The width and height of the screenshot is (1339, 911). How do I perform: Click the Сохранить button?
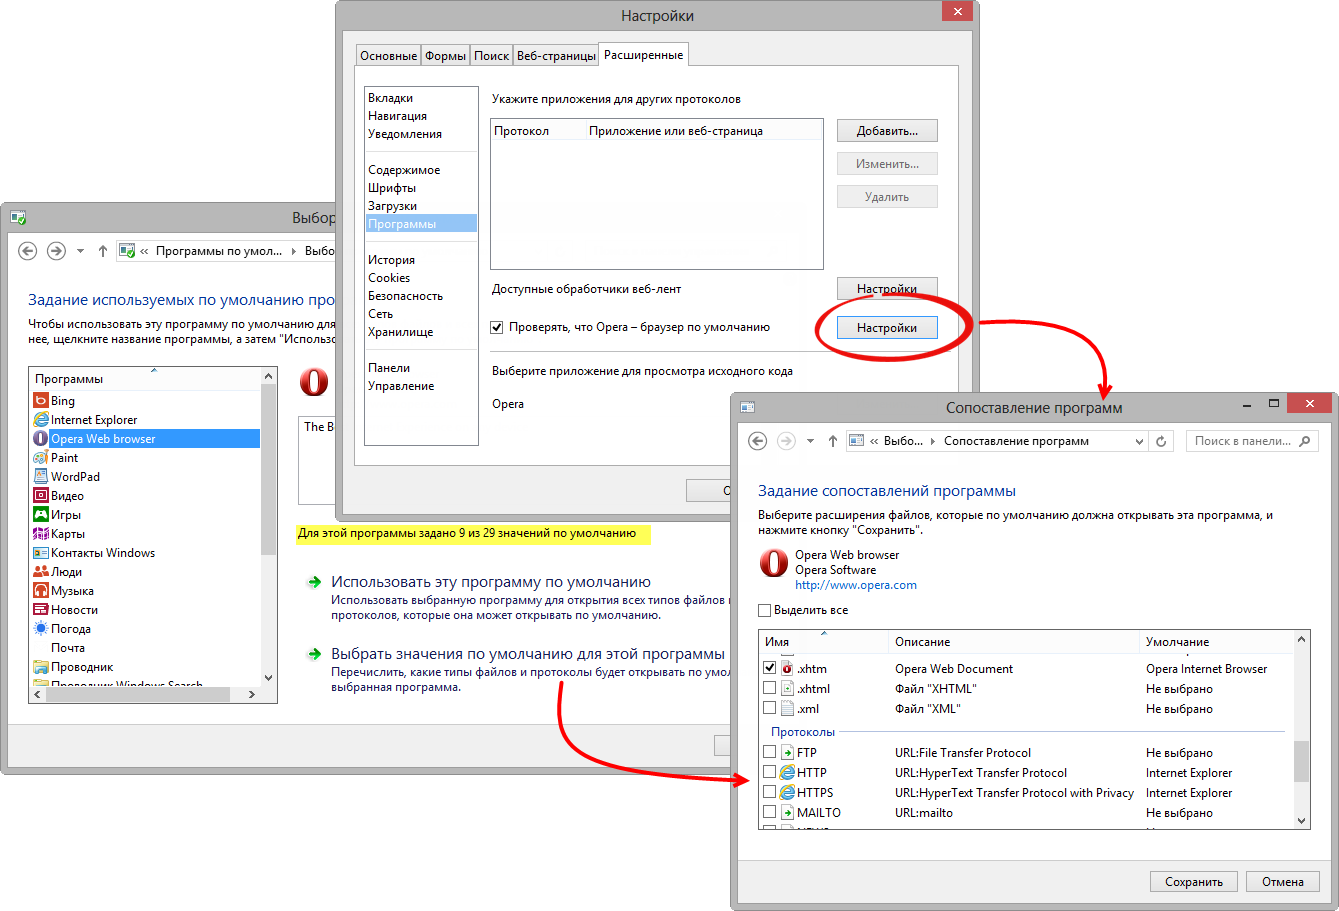pos(1194,882)
